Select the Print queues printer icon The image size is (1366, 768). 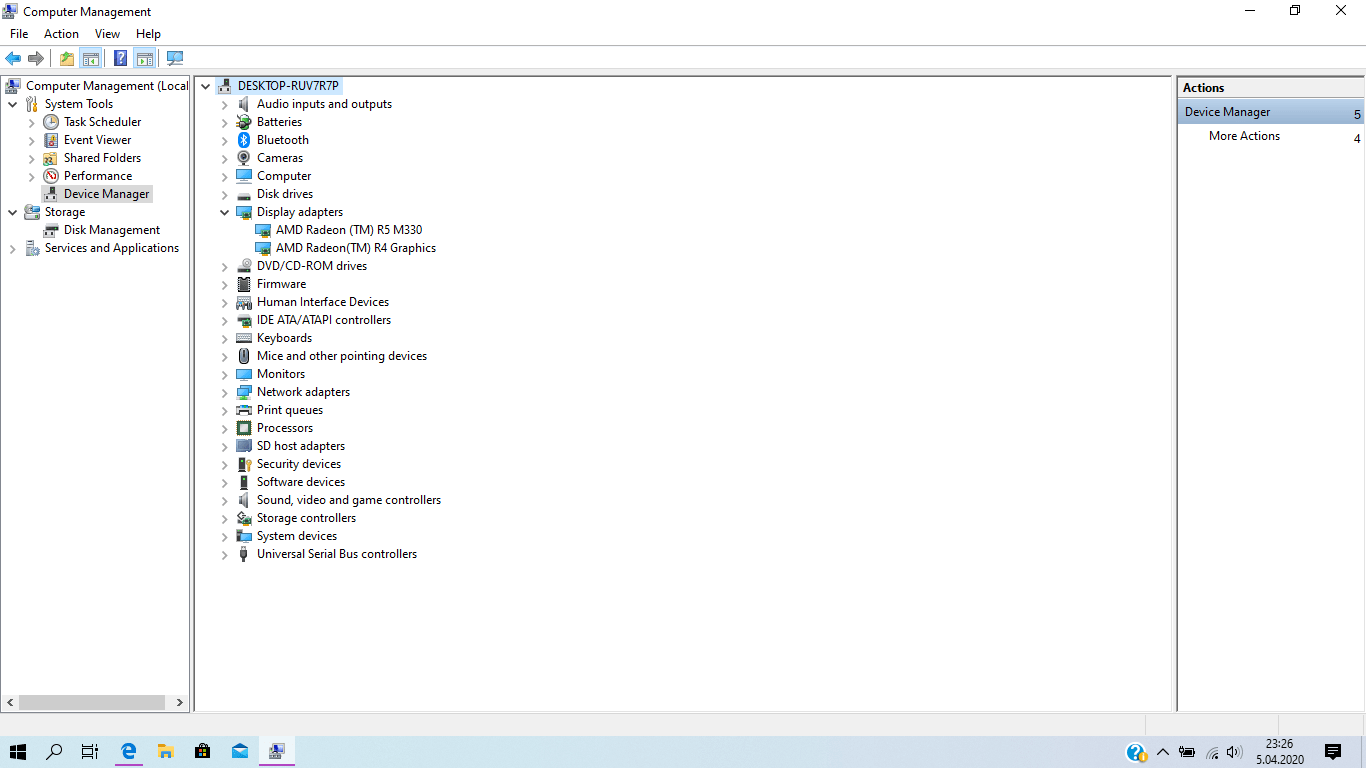click(x=244, y=410)
